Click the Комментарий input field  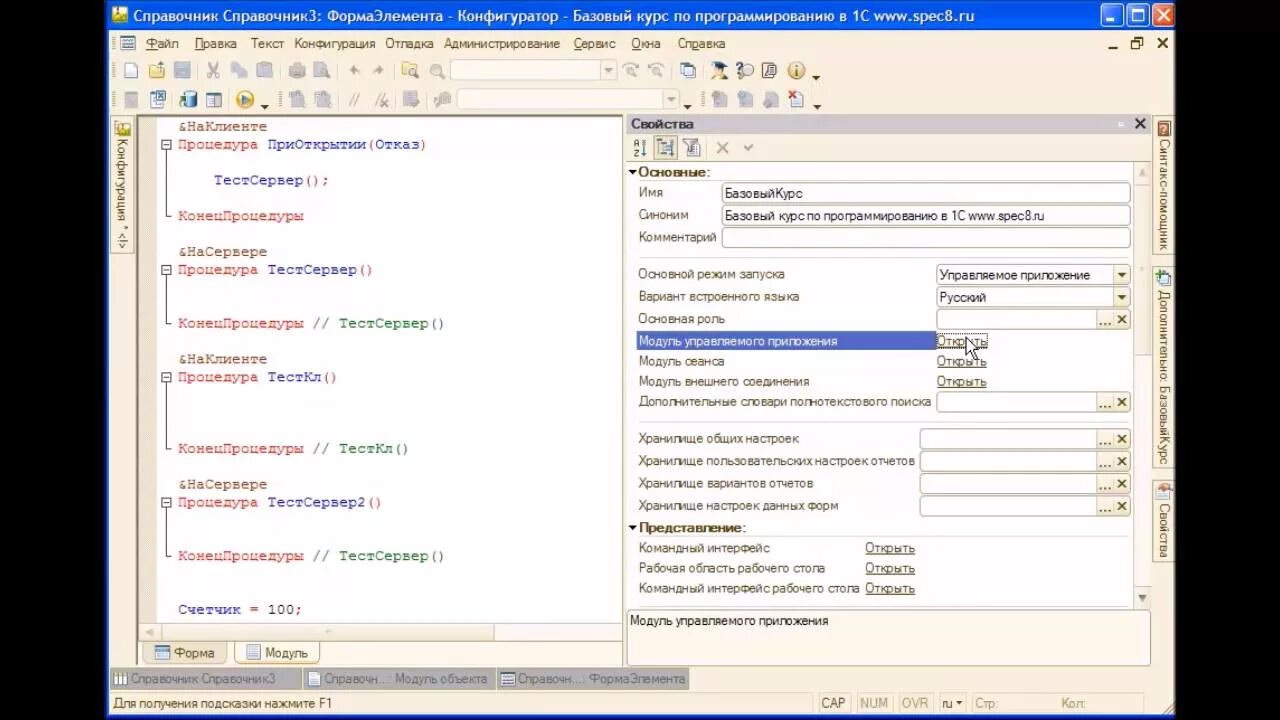[926, 238]
